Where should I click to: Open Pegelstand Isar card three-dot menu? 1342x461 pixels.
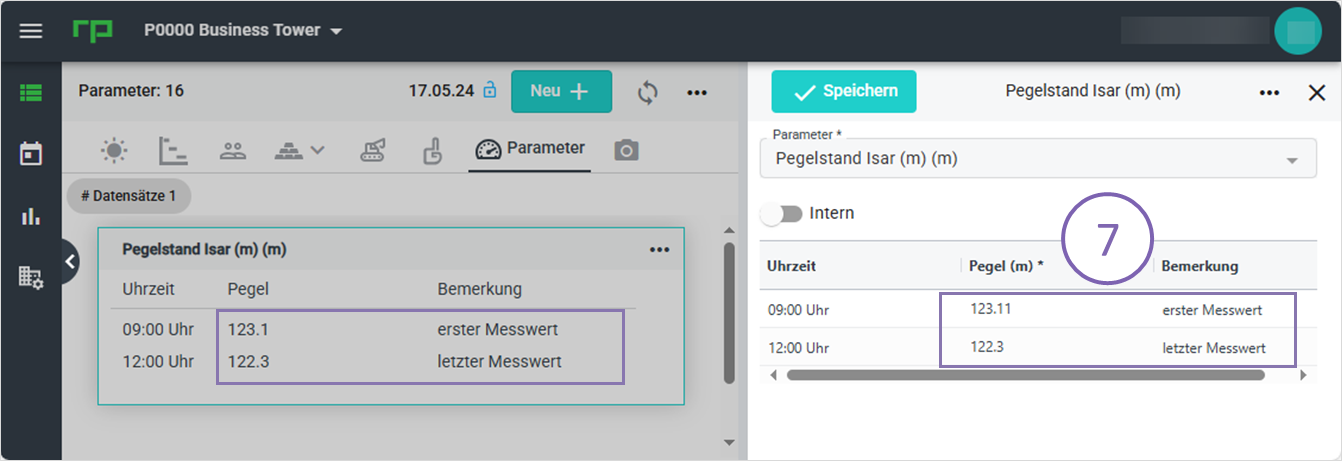pos(659,250)
